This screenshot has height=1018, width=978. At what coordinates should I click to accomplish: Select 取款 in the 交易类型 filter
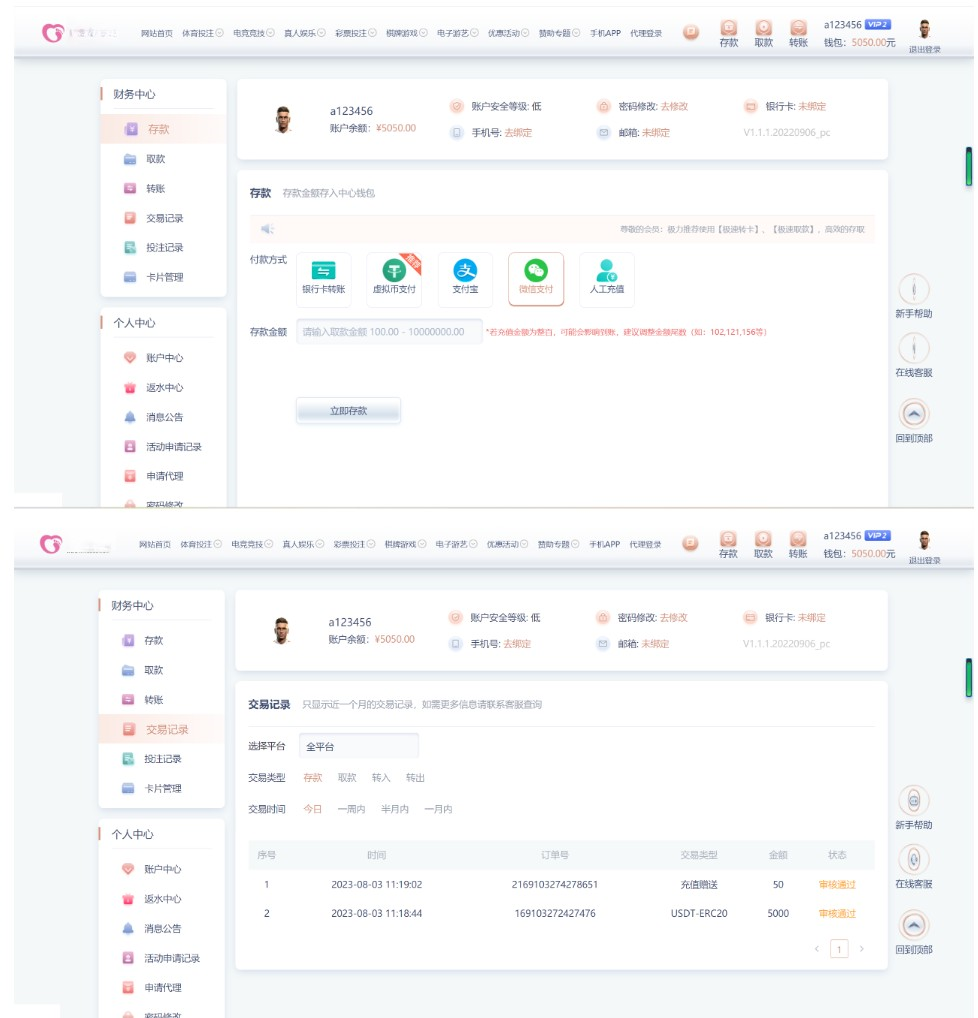(347, 777)
